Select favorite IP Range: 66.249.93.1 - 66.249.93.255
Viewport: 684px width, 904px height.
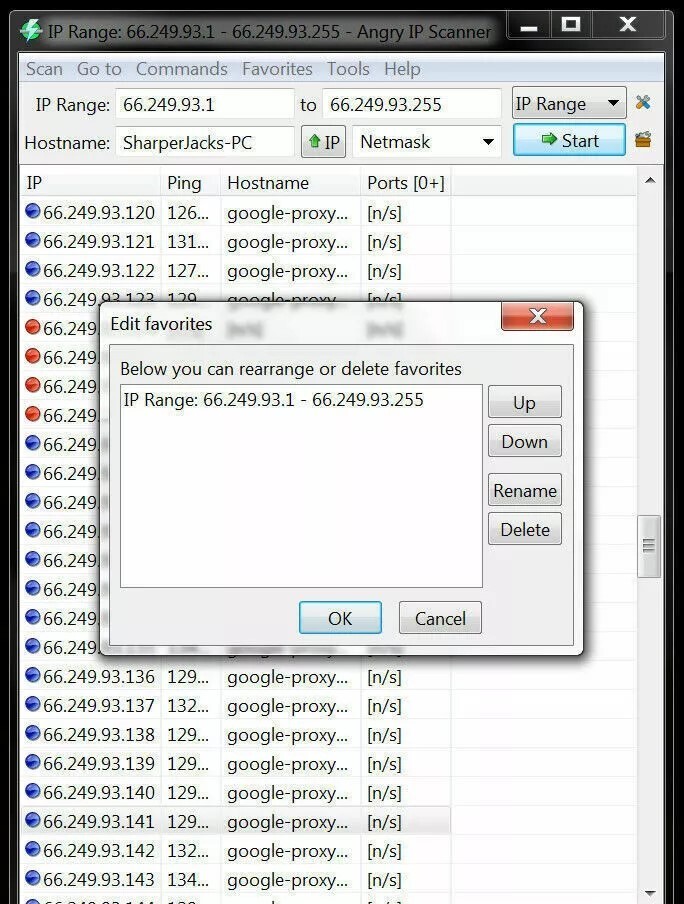point(273,400)
